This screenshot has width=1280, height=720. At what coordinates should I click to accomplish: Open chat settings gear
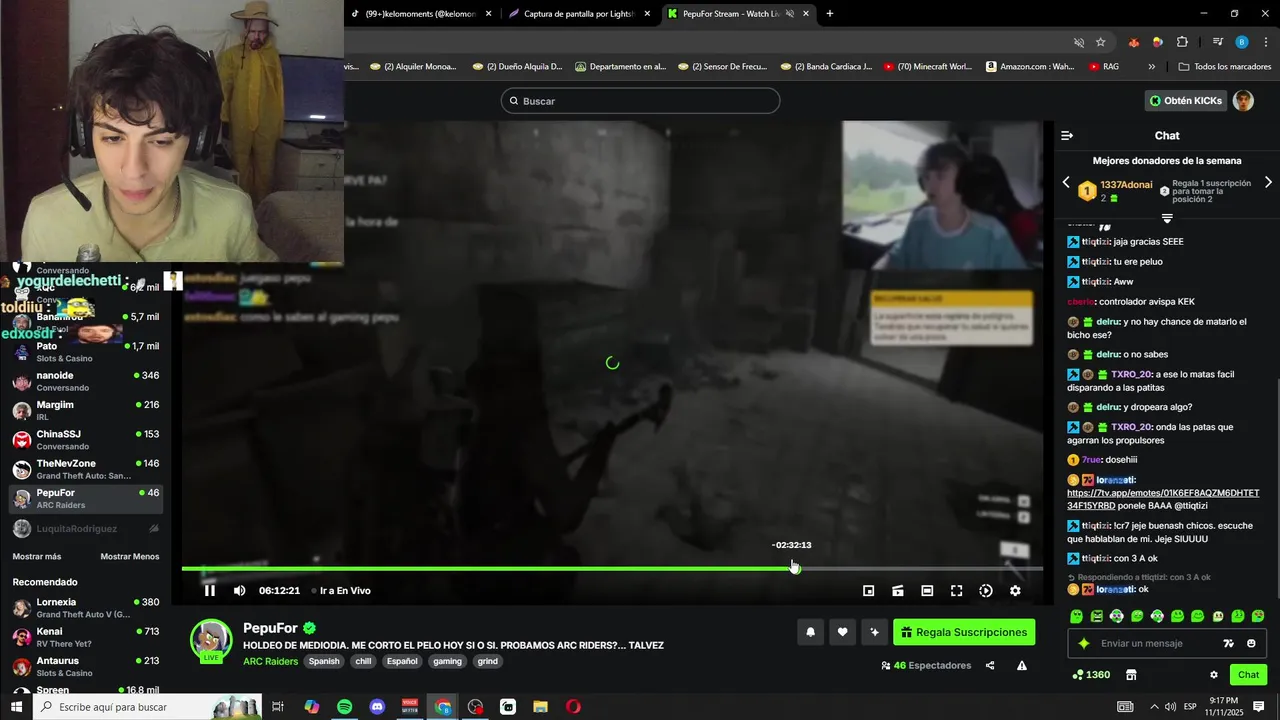click(1214, 675)
